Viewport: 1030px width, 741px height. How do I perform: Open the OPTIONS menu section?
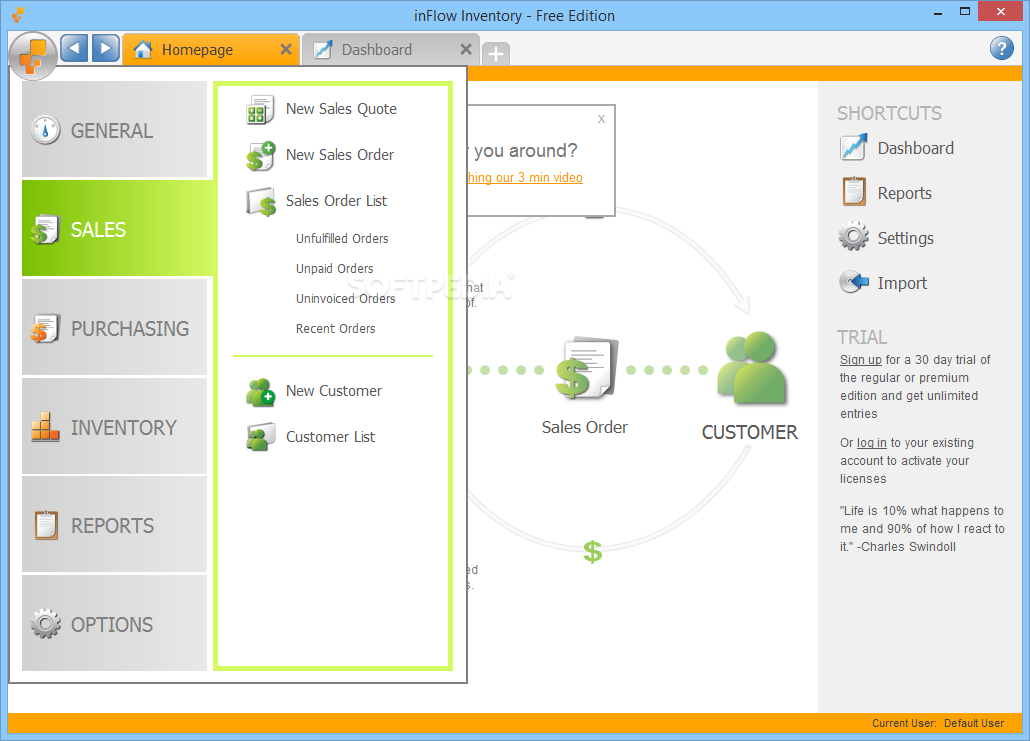click(114, 623)
